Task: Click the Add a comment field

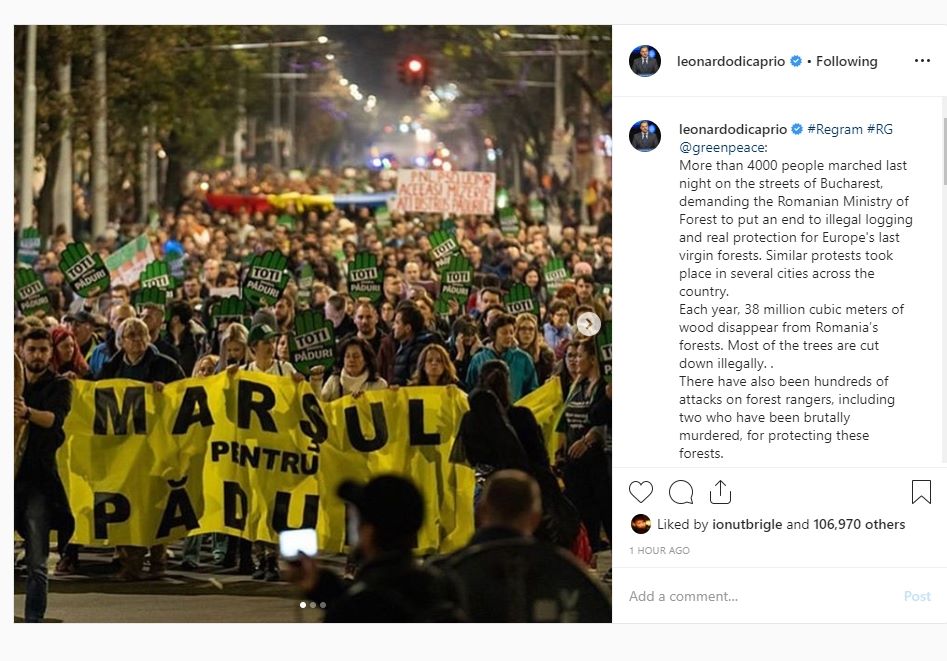Action: pyautogui.click(x=761, y=596)
